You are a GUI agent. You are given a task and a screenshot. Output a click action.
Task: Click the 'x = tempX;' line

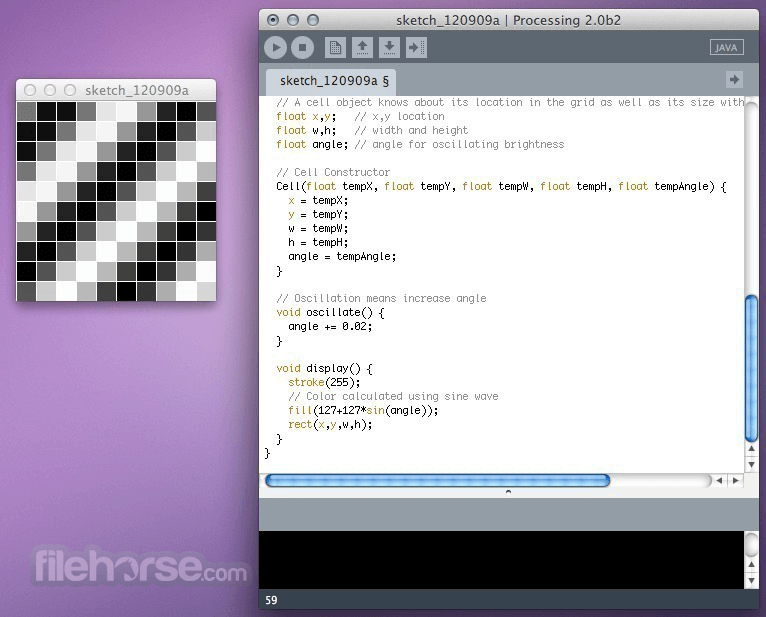tap(318, 201)
